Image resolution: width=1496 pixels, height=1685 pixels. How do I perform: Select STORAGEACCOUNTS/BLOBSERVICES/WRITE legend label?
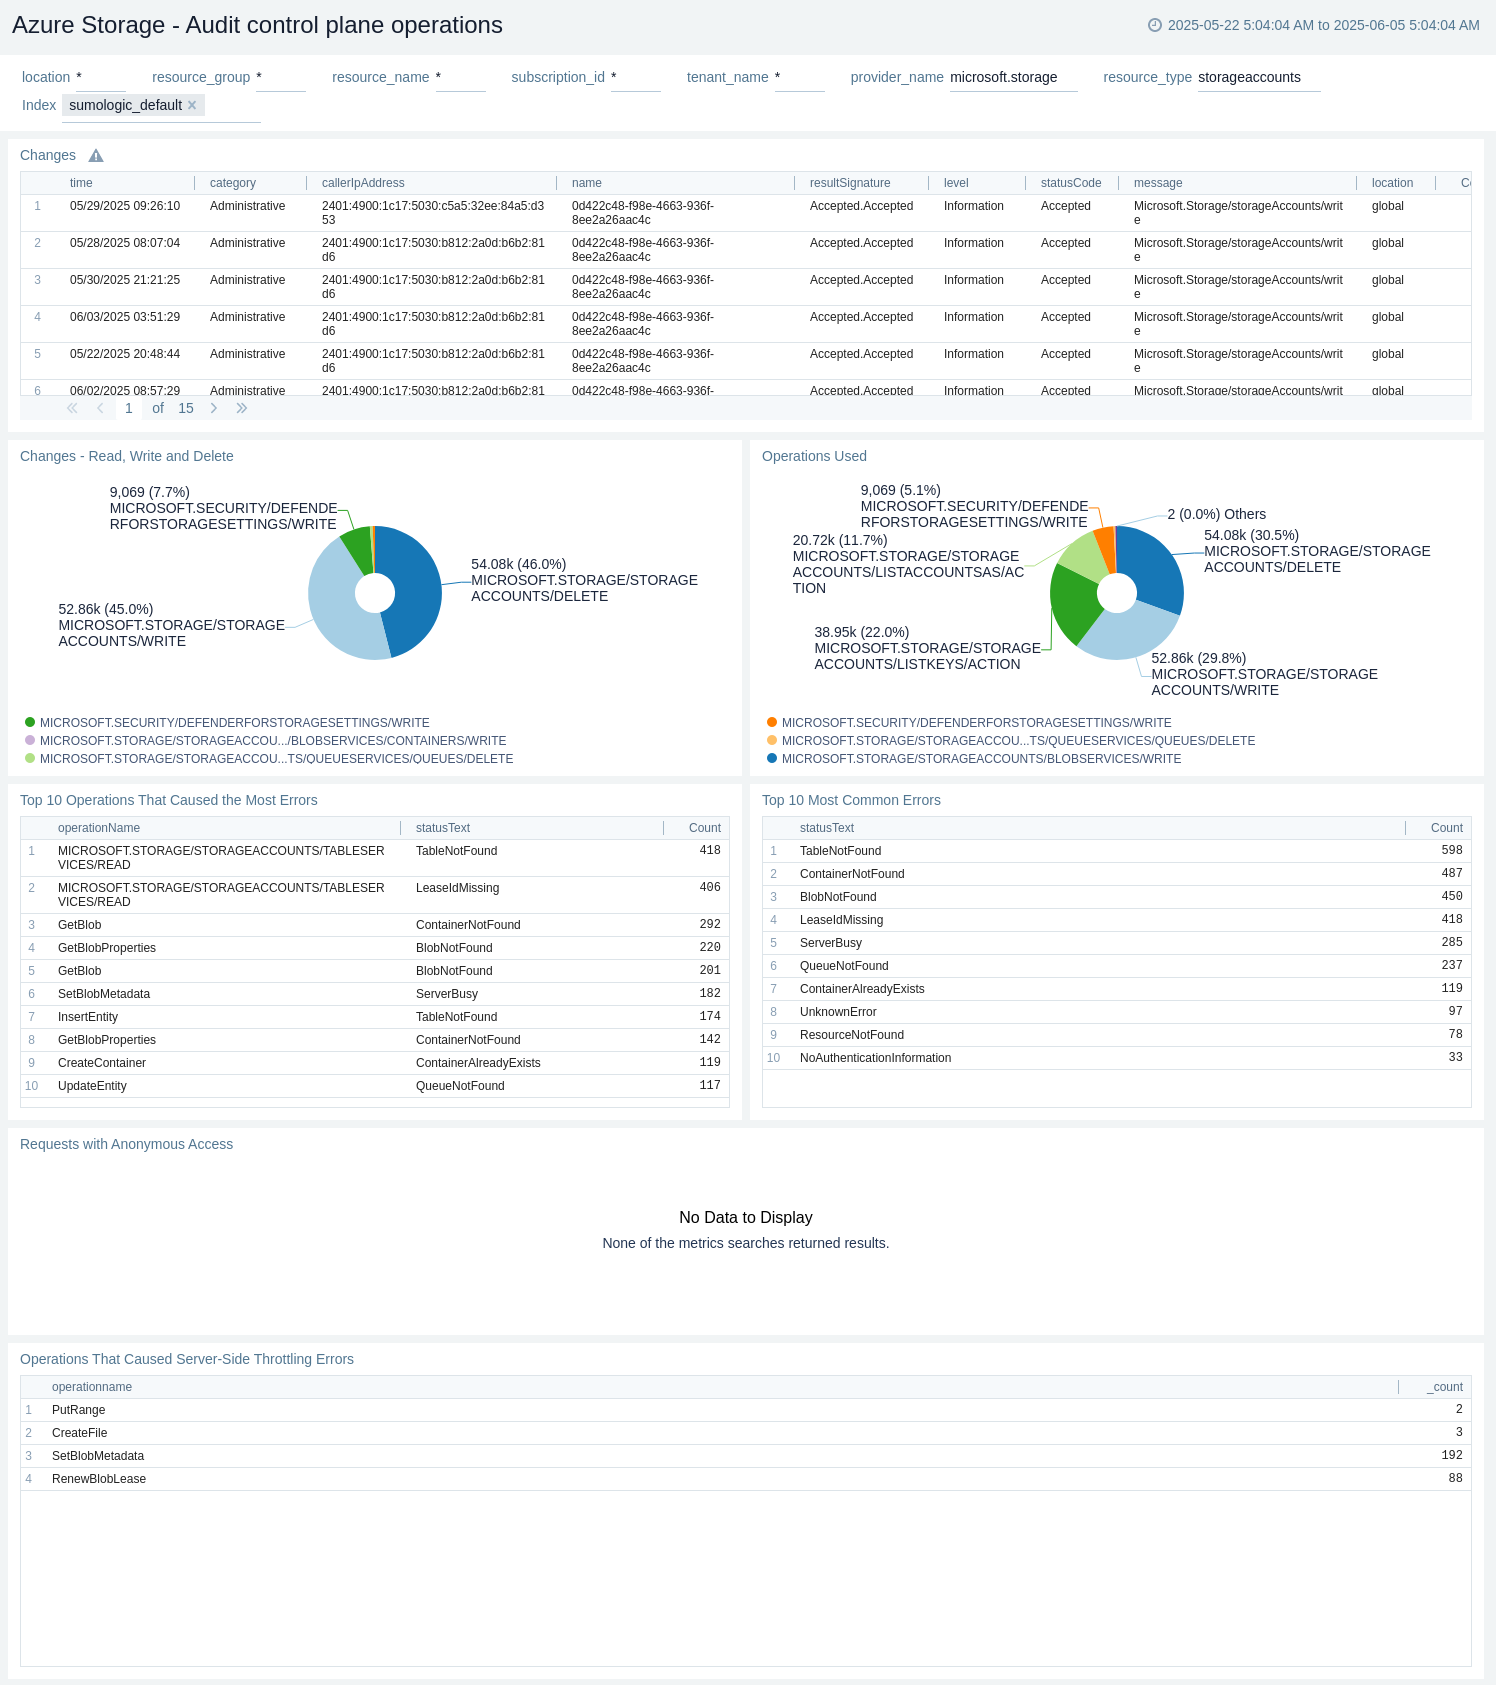pos(981,759)
